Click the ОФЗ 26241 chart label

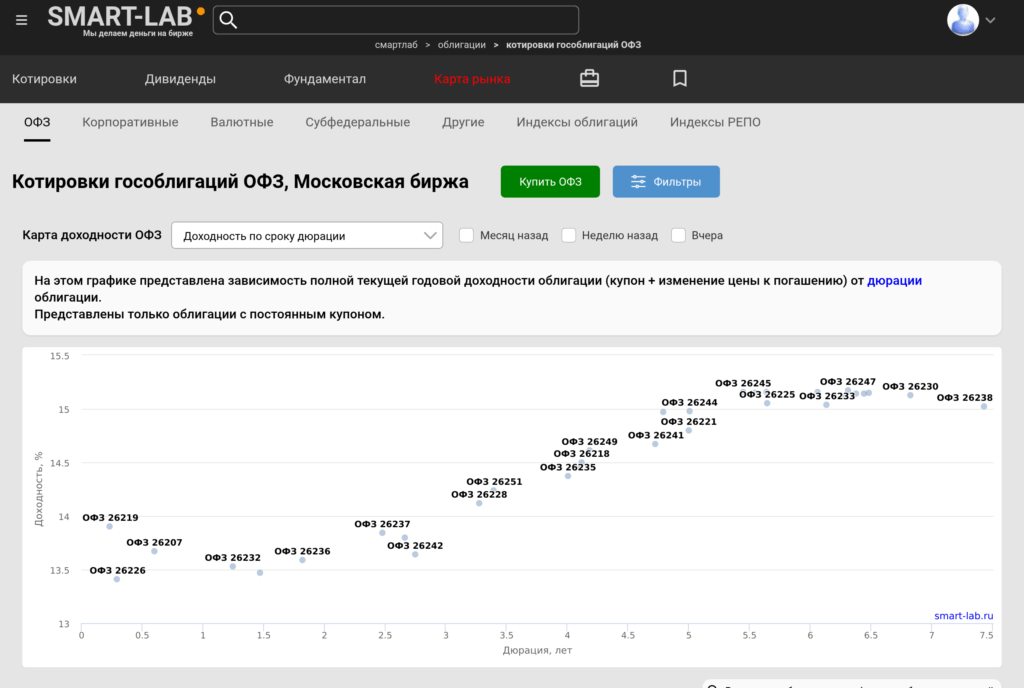point(656,435)
